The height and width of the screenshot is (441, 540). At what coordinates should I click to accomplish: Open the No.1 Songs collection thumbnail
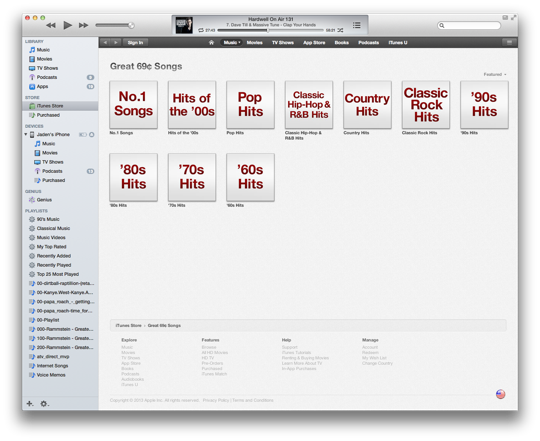pos(133,105)
